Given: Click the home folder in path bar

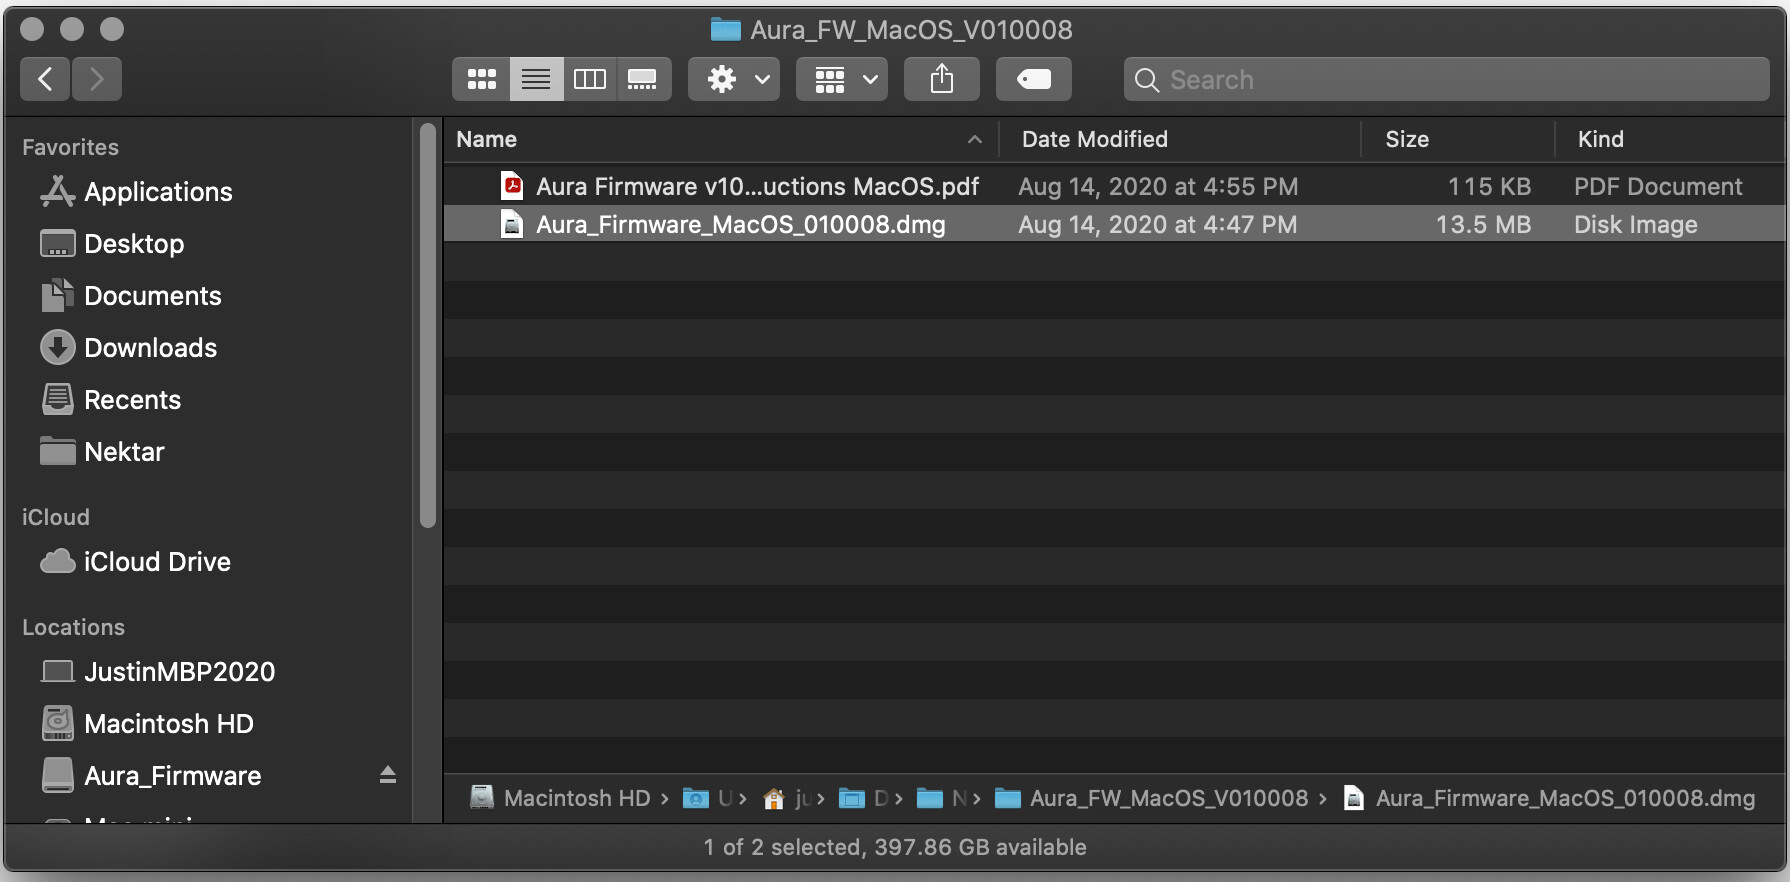Looking at the screenshot, I should (x=786, y=798).
